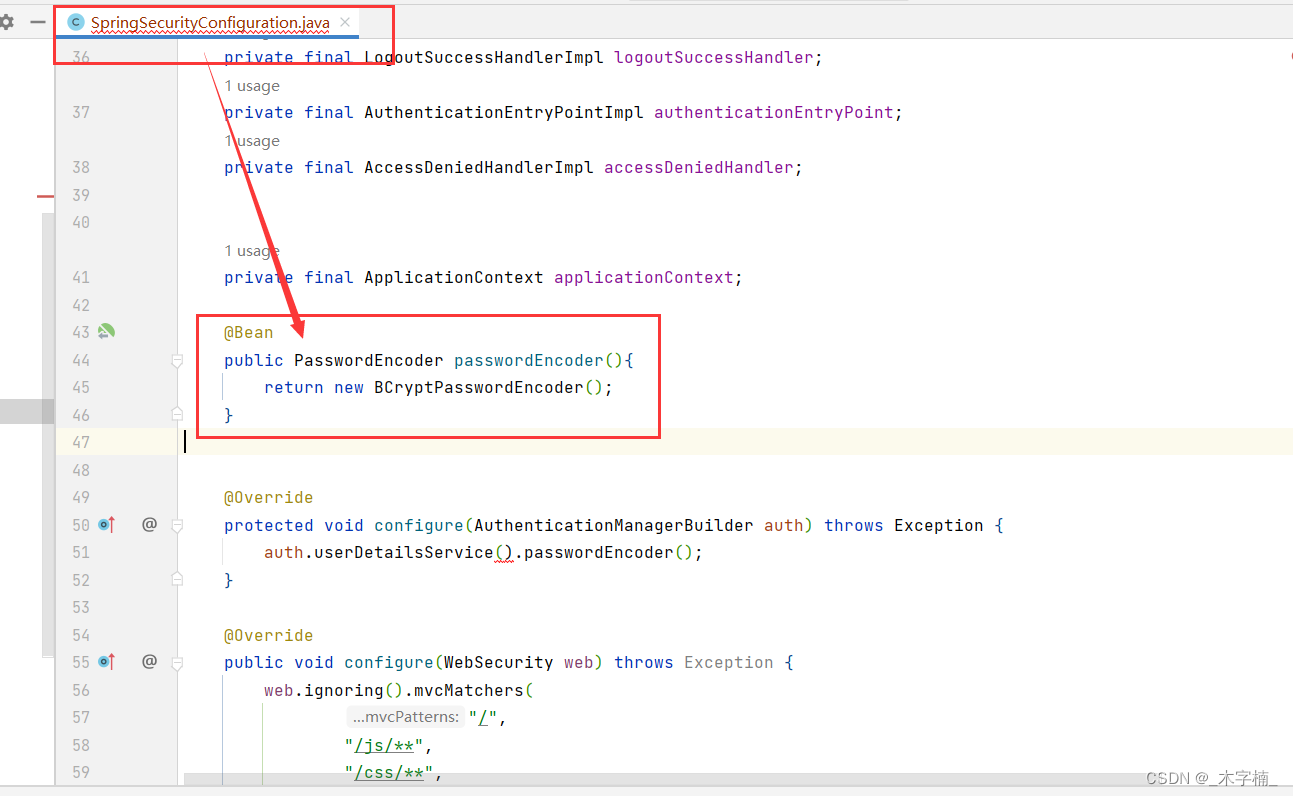Click line number 53 in the gutter
The width and height of the screenshot is (1293, 796).
[80, 607]
